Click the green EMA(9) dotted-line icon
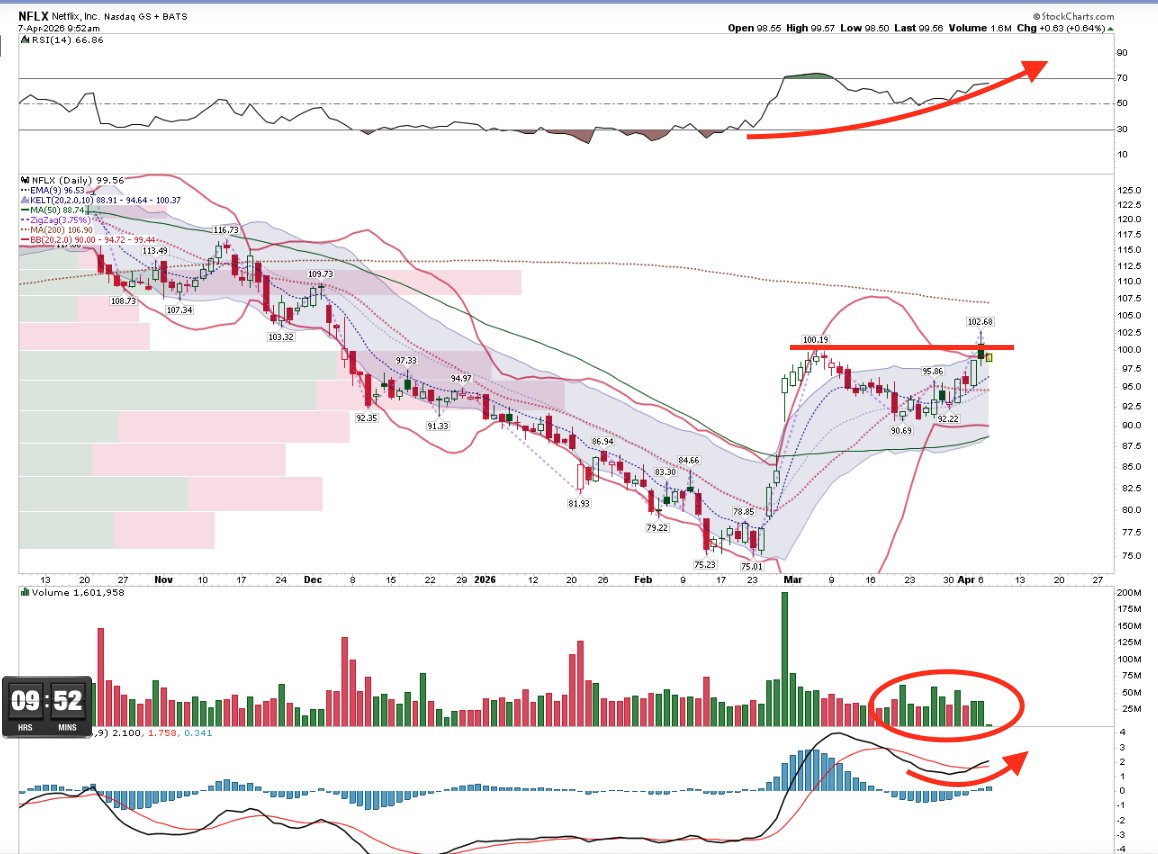This screenshot has width=1158, height=854. click(x=25, y=192)
